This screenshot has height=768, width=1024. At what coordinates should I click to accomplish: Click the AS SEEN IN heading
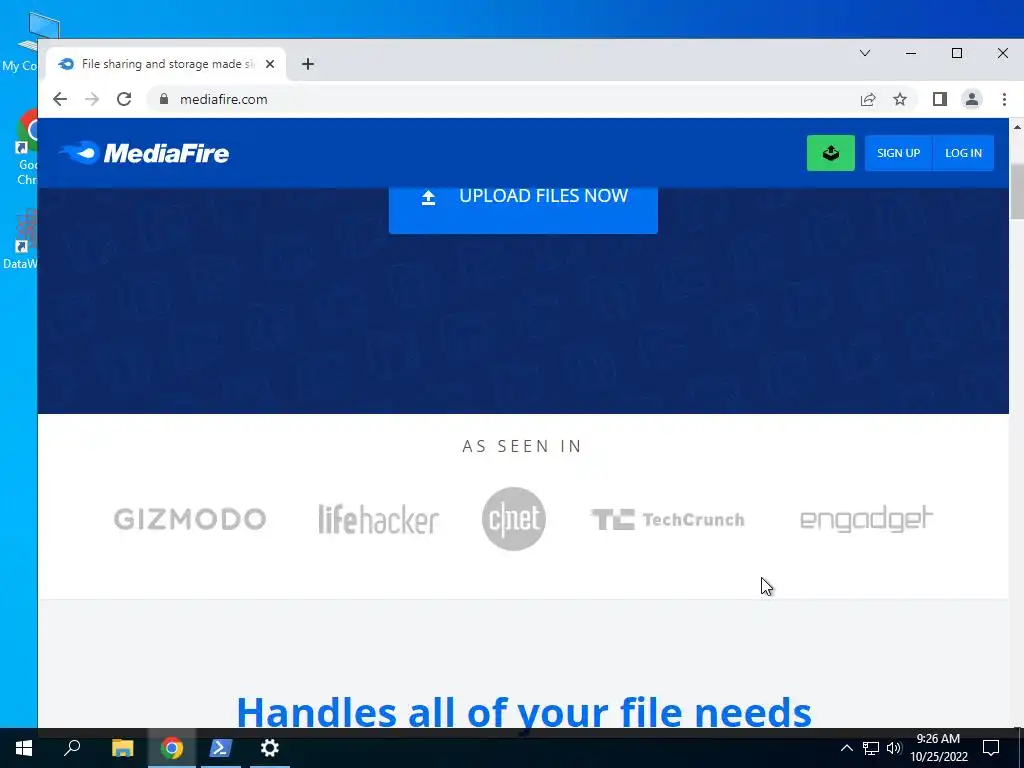click(x=522, y=446)
